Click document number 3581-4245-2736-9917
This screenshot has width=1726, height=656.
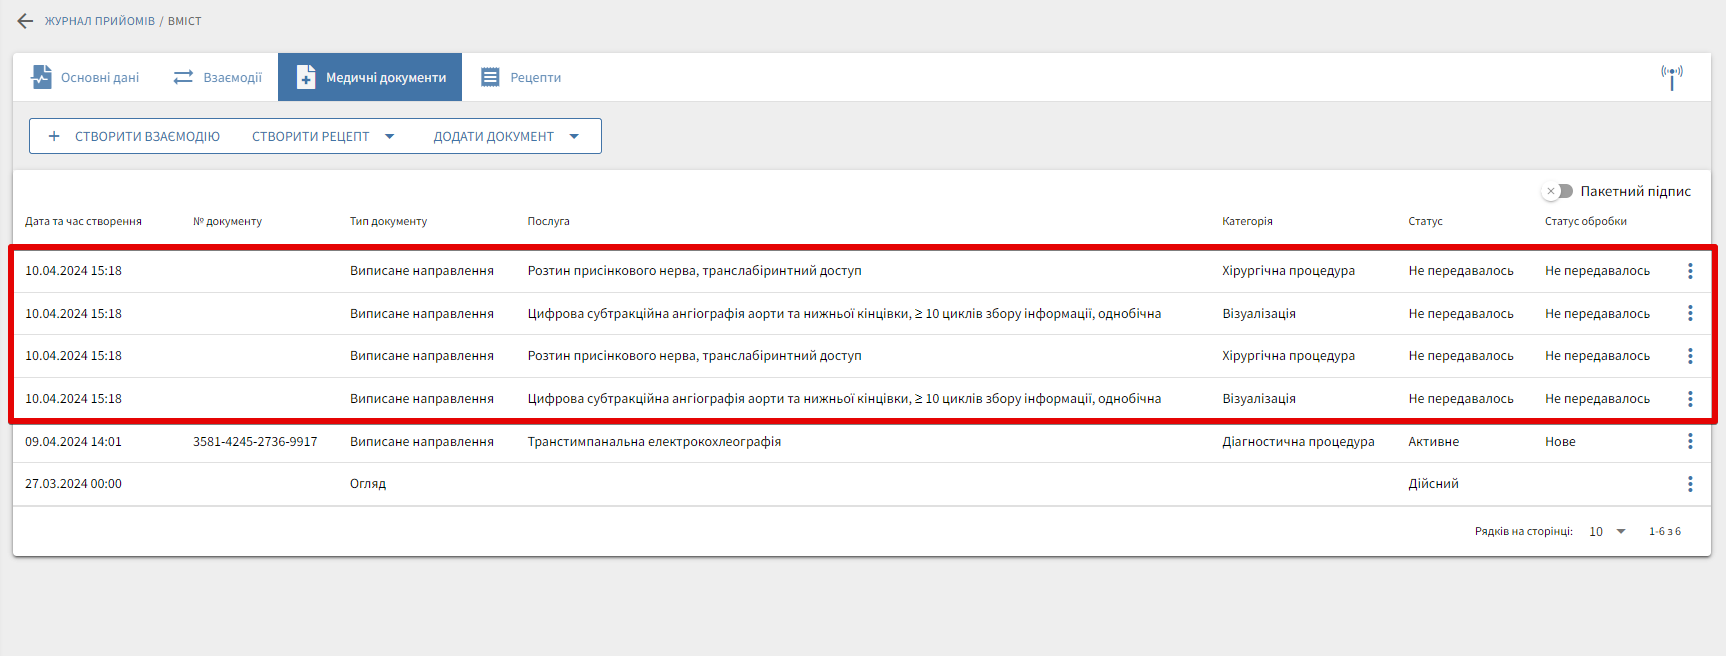point(255,441)
